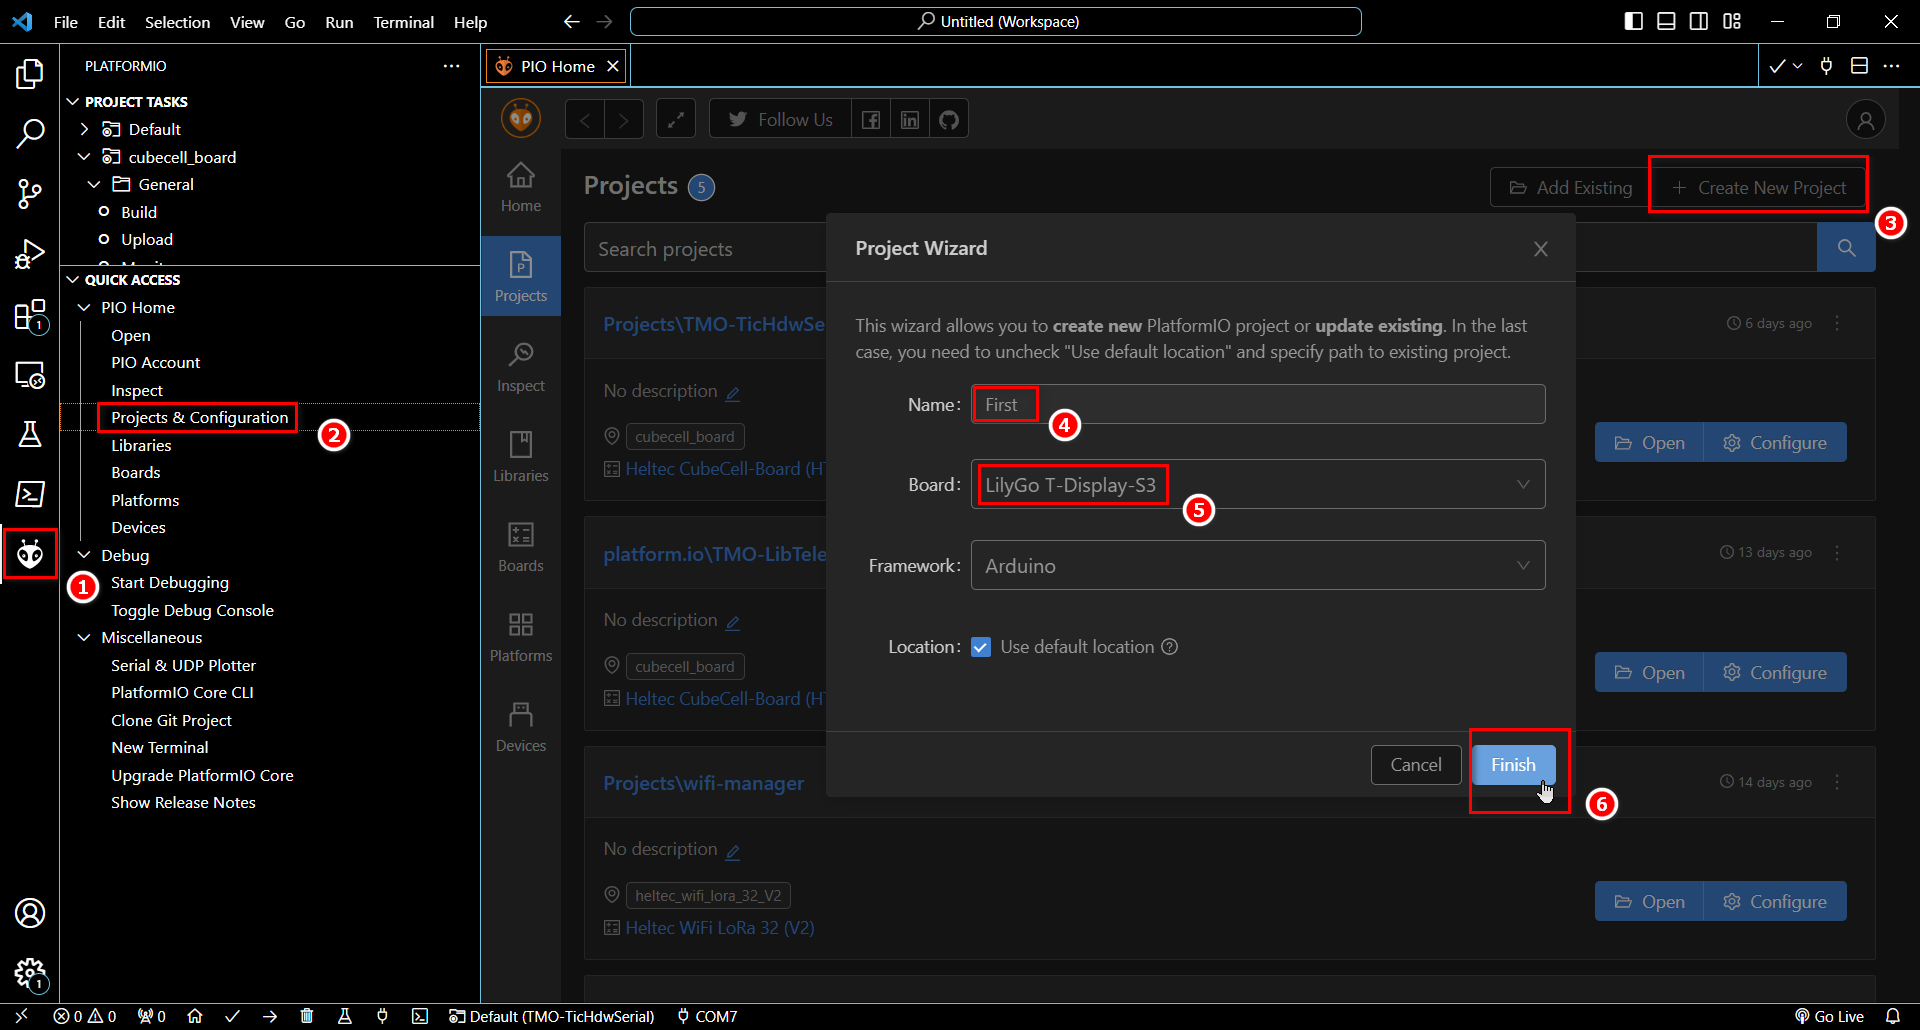Open Devices in PIO Home sidebar
Image resolution: width=1920 pixels, height=1030 pixels.
tap(521, 727)
